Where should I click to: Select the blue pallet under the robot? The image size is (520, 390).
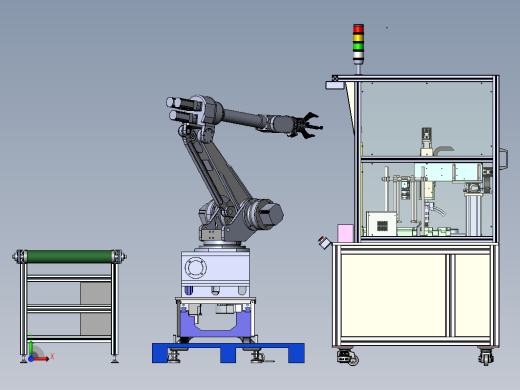point(228,353)
